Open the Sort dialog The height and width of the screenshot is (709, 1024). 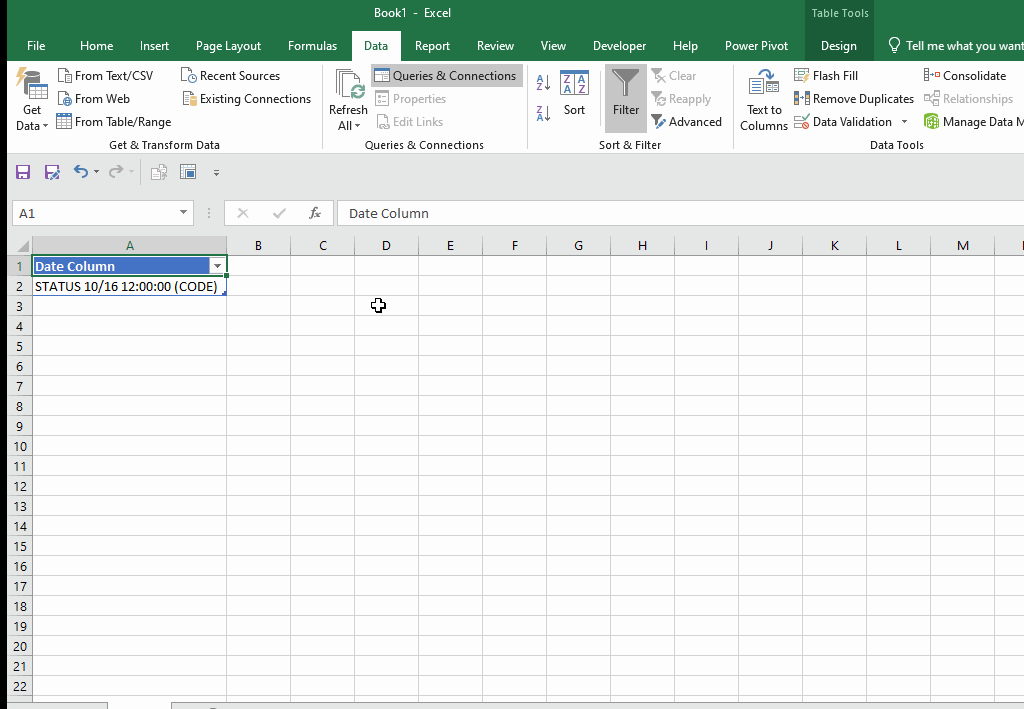coord(574,93)
